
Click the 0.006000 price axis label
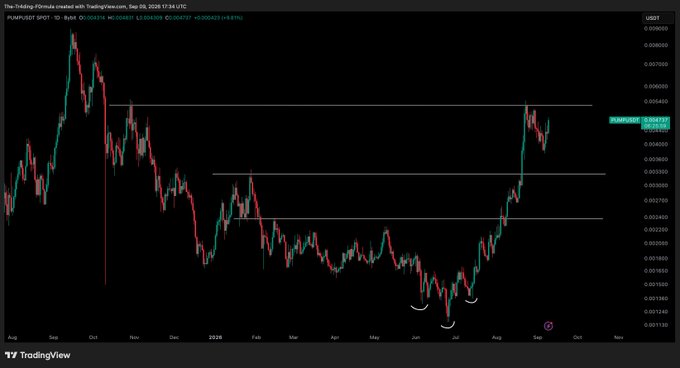click(x=656, y=86)
